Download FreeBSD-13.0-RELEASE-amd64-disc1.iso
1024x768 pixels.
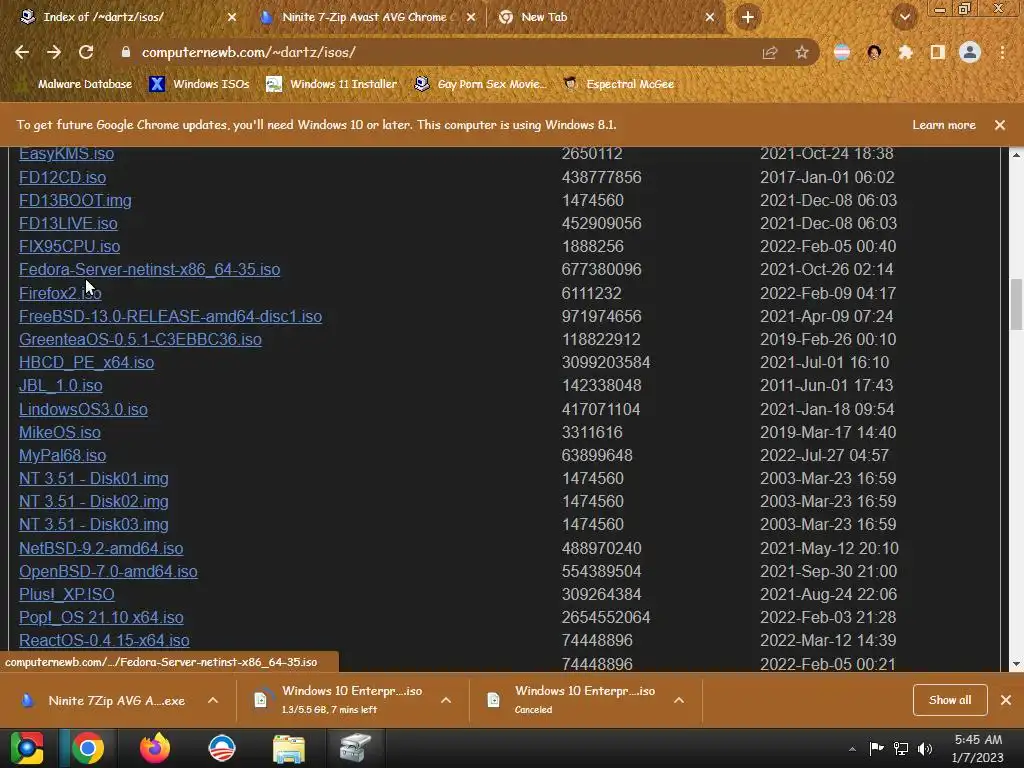pyautogui.click(x=170, y=316)
